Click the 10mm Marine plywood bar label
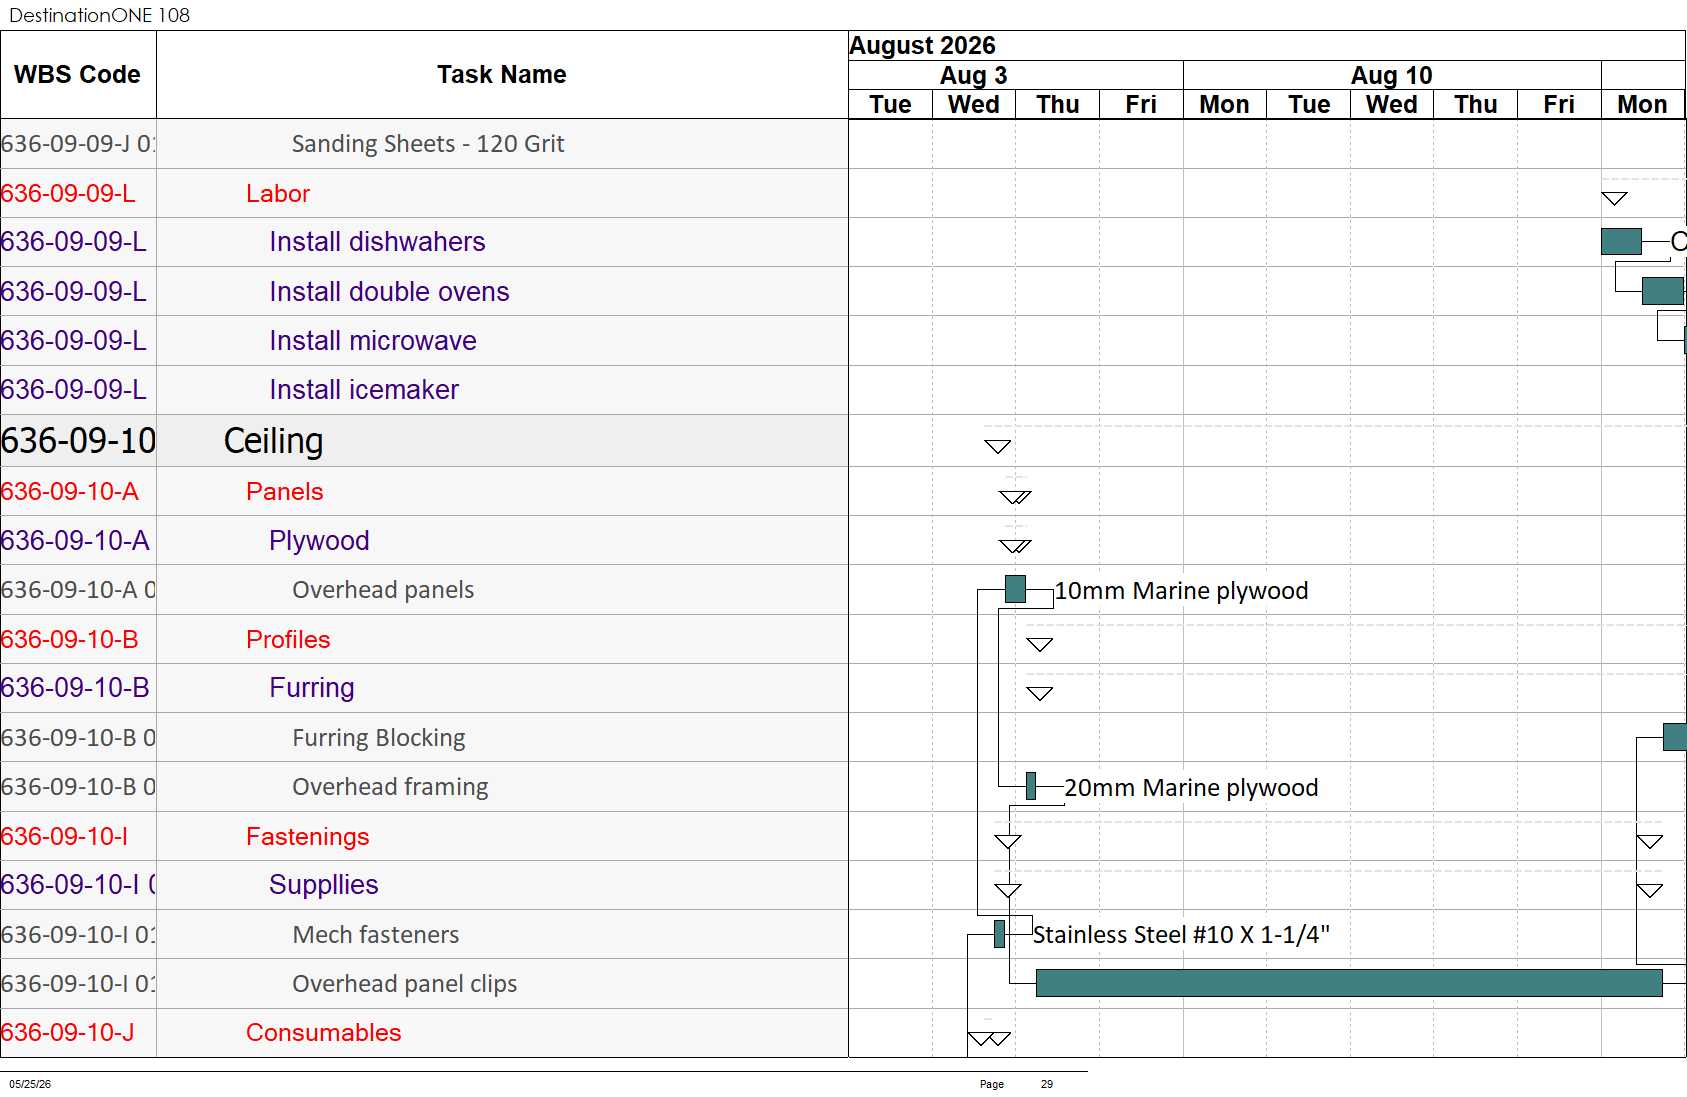Image resolution: width=1687 pixels, height=1097 pixels. coord(1181,591)
